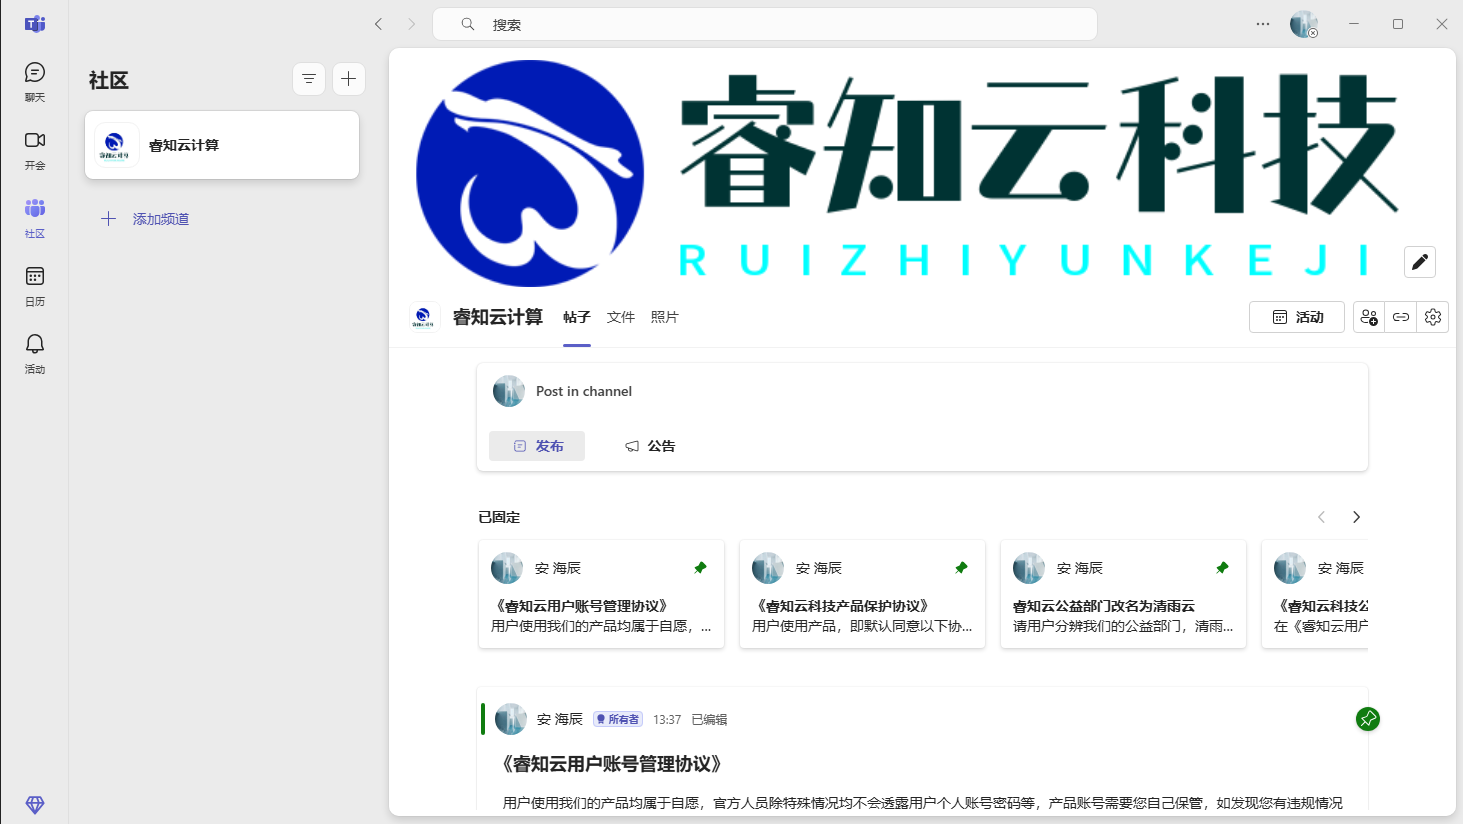Viewport: 1463px width, 824px height.
Task: Open the more options ellipsis
Action: tap(1263, 24)
